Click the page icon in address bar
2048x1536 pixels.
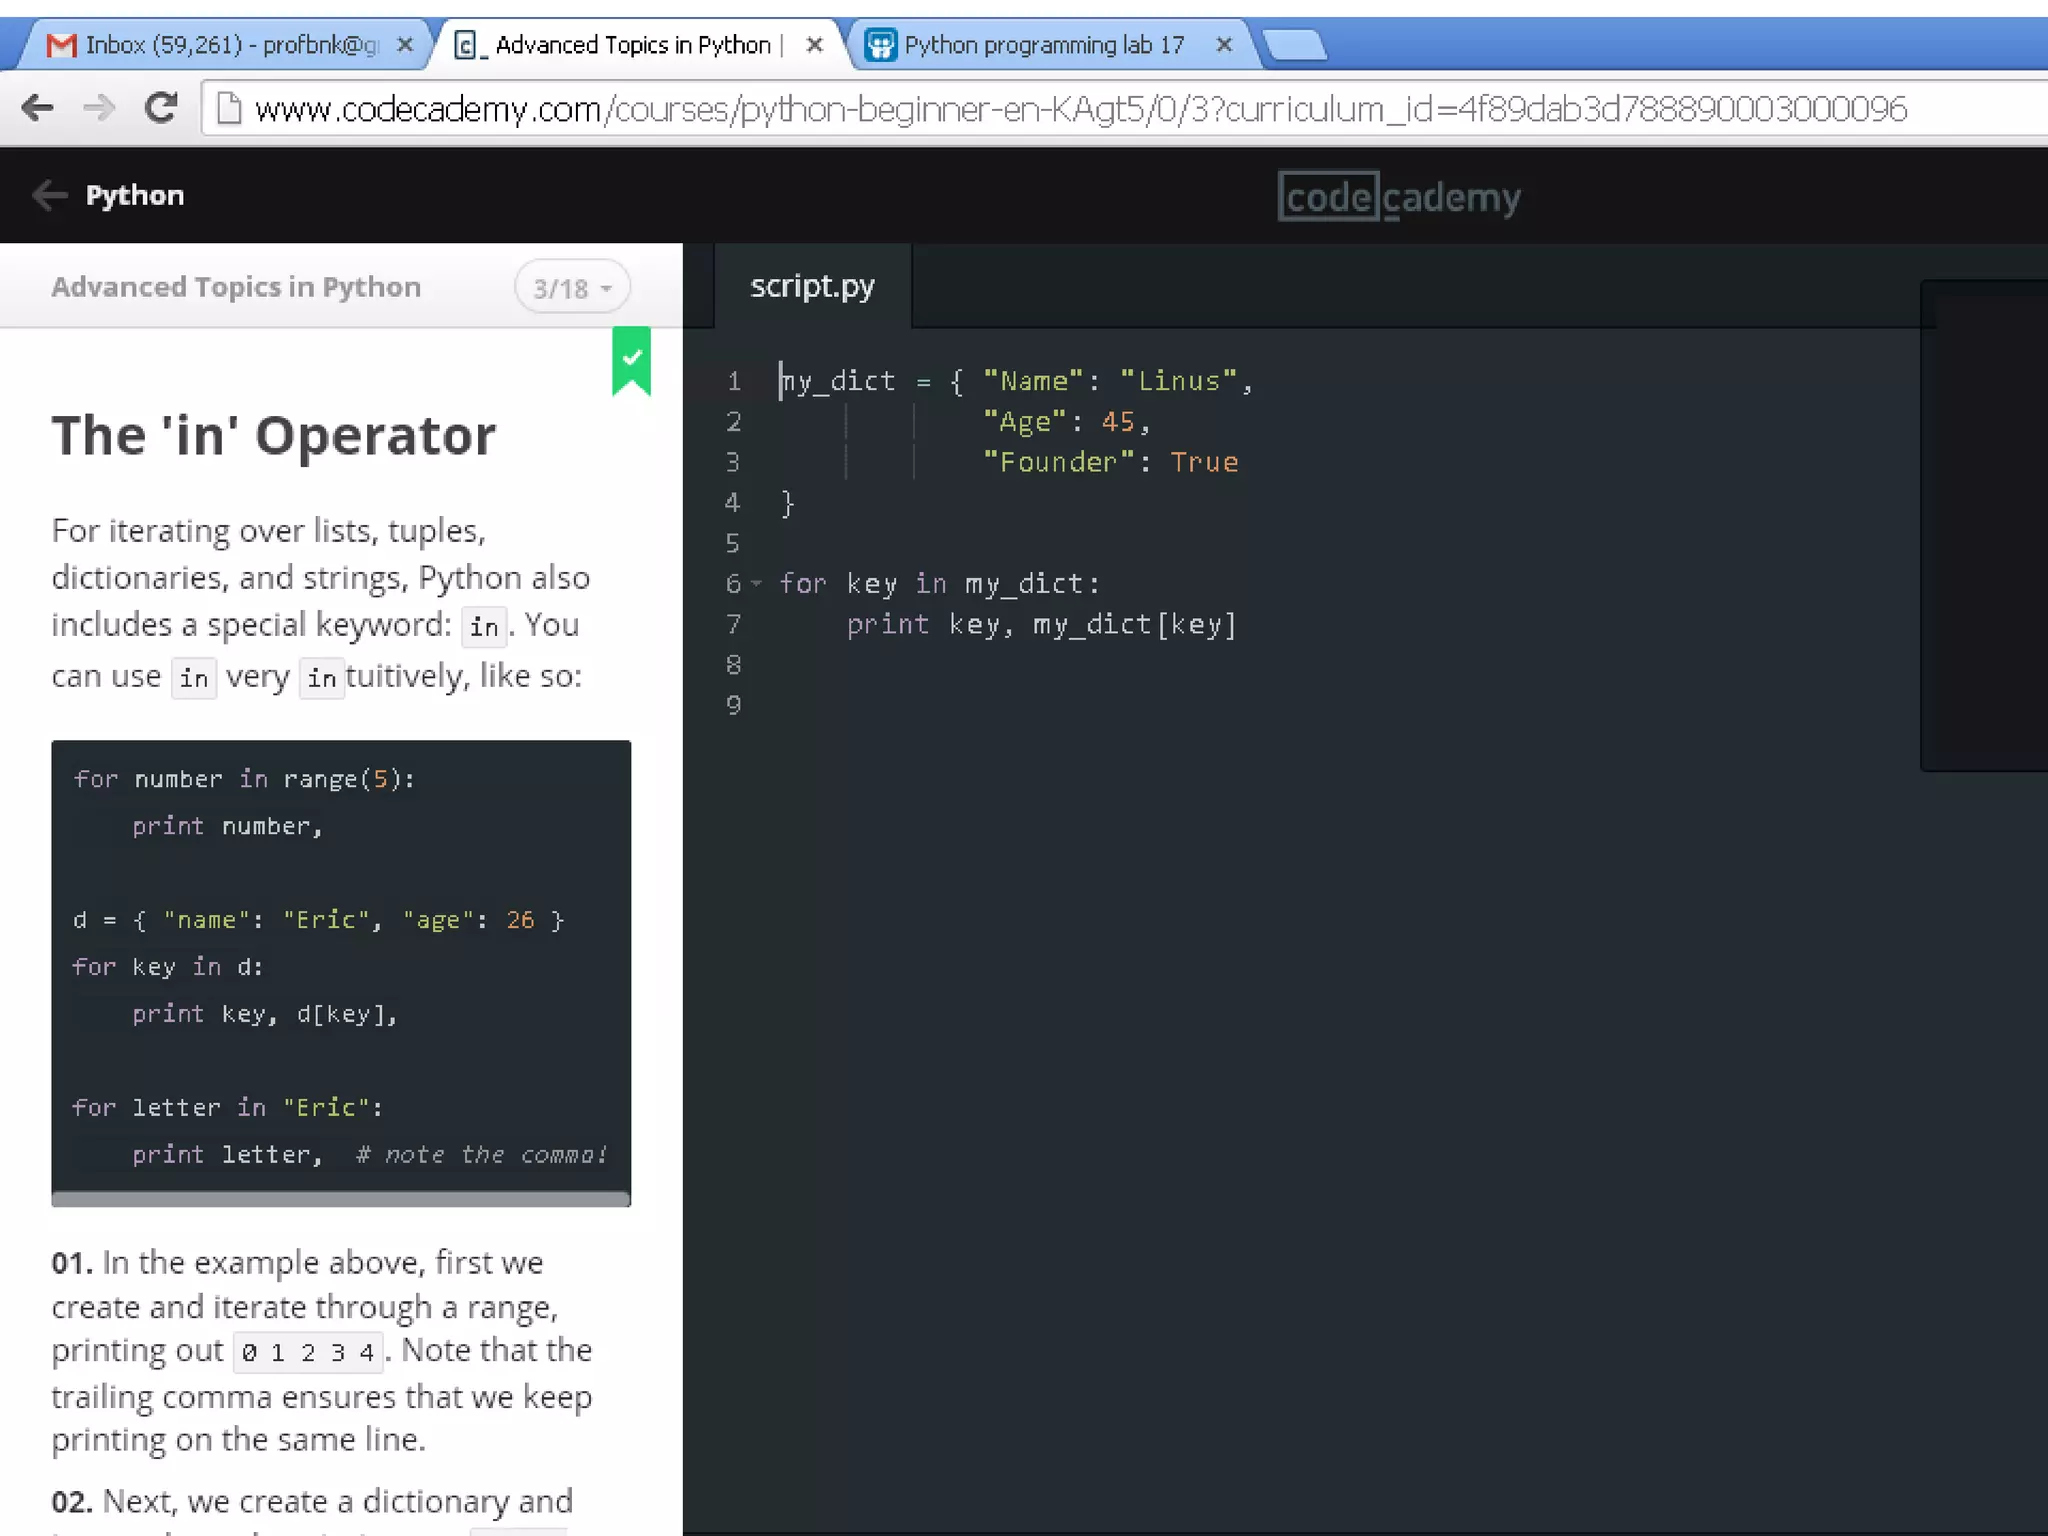tap(229, 108)
